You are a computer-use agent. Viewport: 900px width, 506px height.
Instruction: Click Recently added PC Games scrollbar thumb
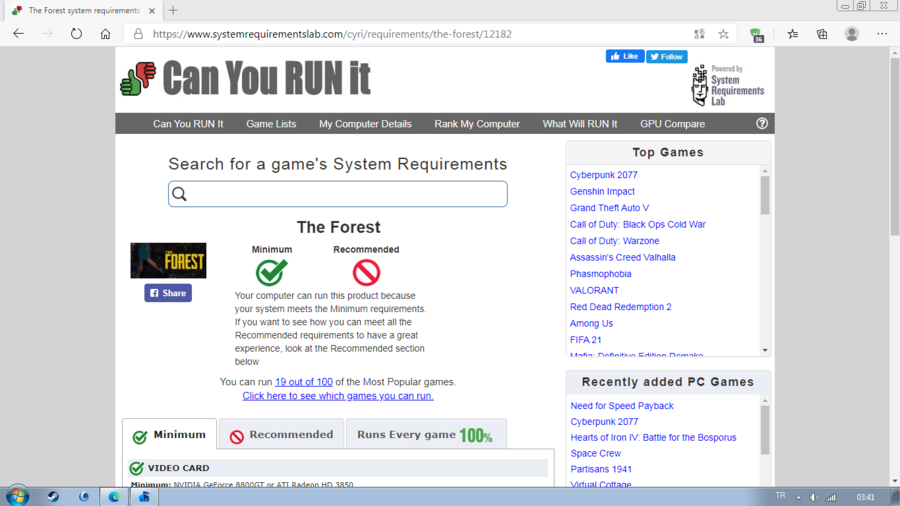coord(765,430)
